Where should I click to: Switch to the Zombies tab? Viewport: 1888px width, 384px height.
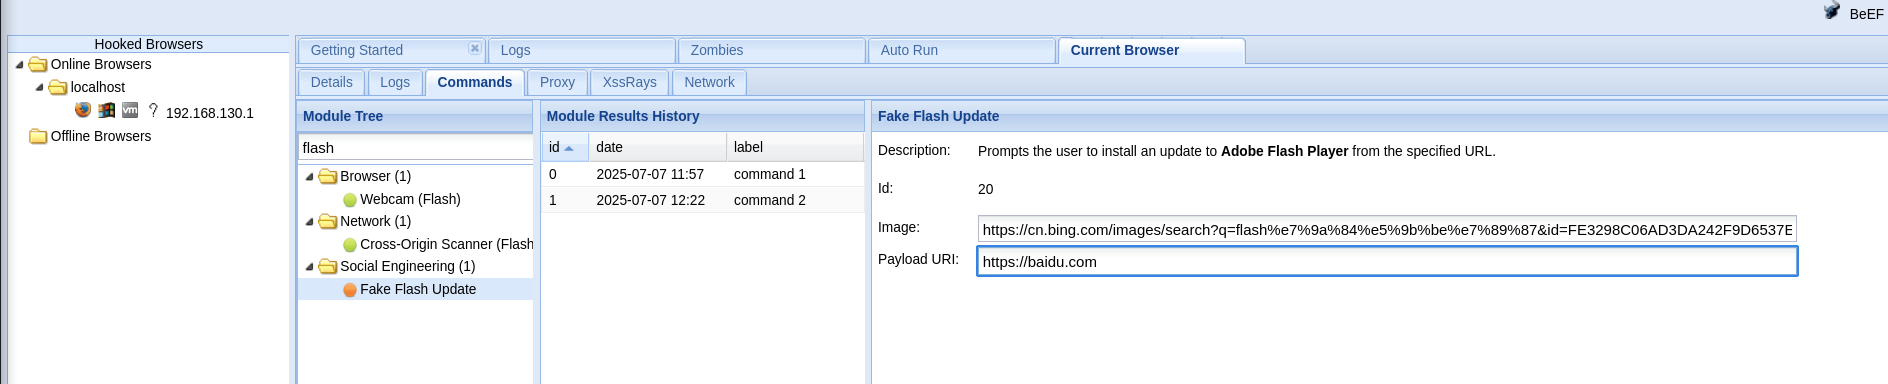pos(772,50)
